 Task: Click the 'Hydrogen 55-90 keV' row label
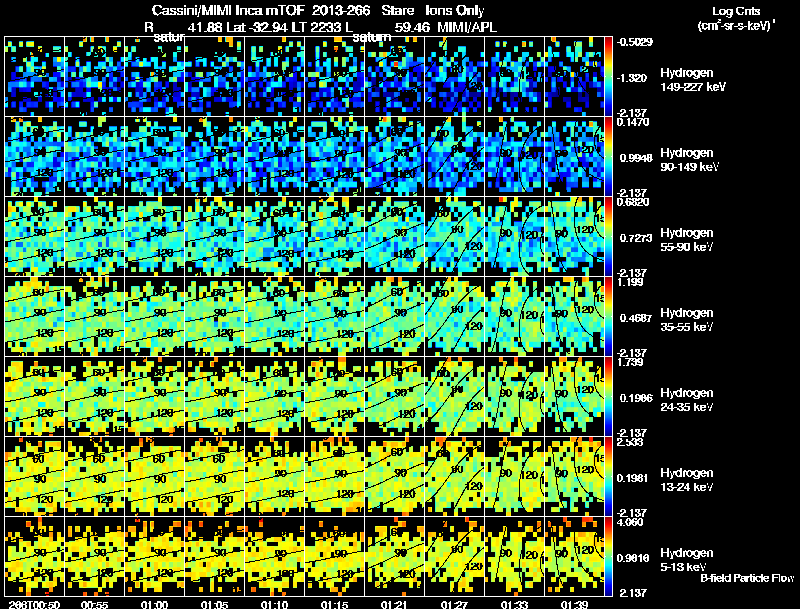click(687, 240)
